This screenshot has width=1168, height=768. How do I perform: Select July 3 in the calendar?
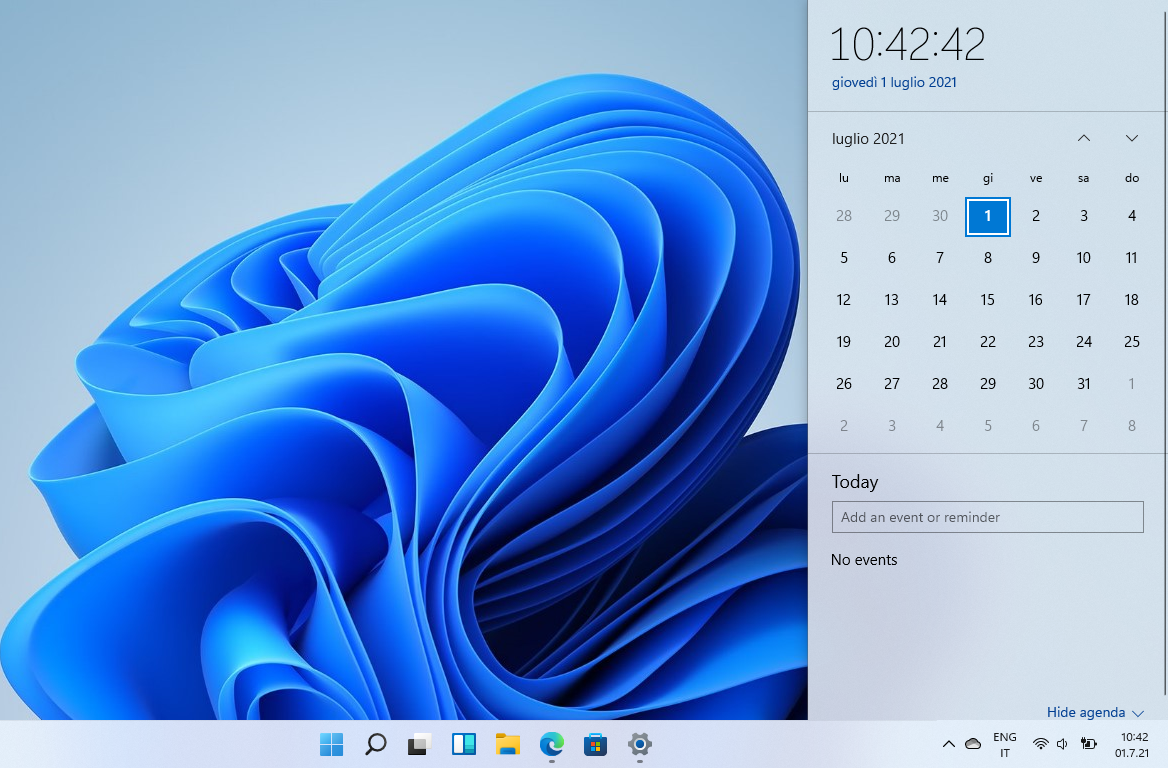1084,216
